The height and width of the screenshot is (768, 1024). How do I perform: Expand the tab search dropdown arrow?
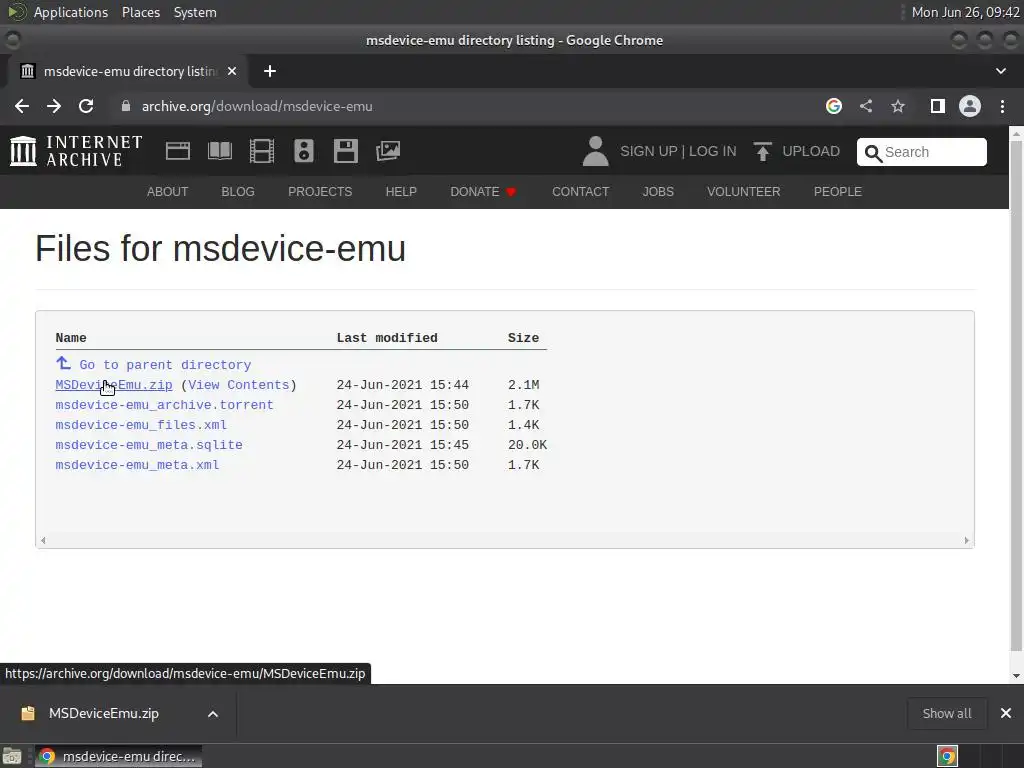point(1000,71)
